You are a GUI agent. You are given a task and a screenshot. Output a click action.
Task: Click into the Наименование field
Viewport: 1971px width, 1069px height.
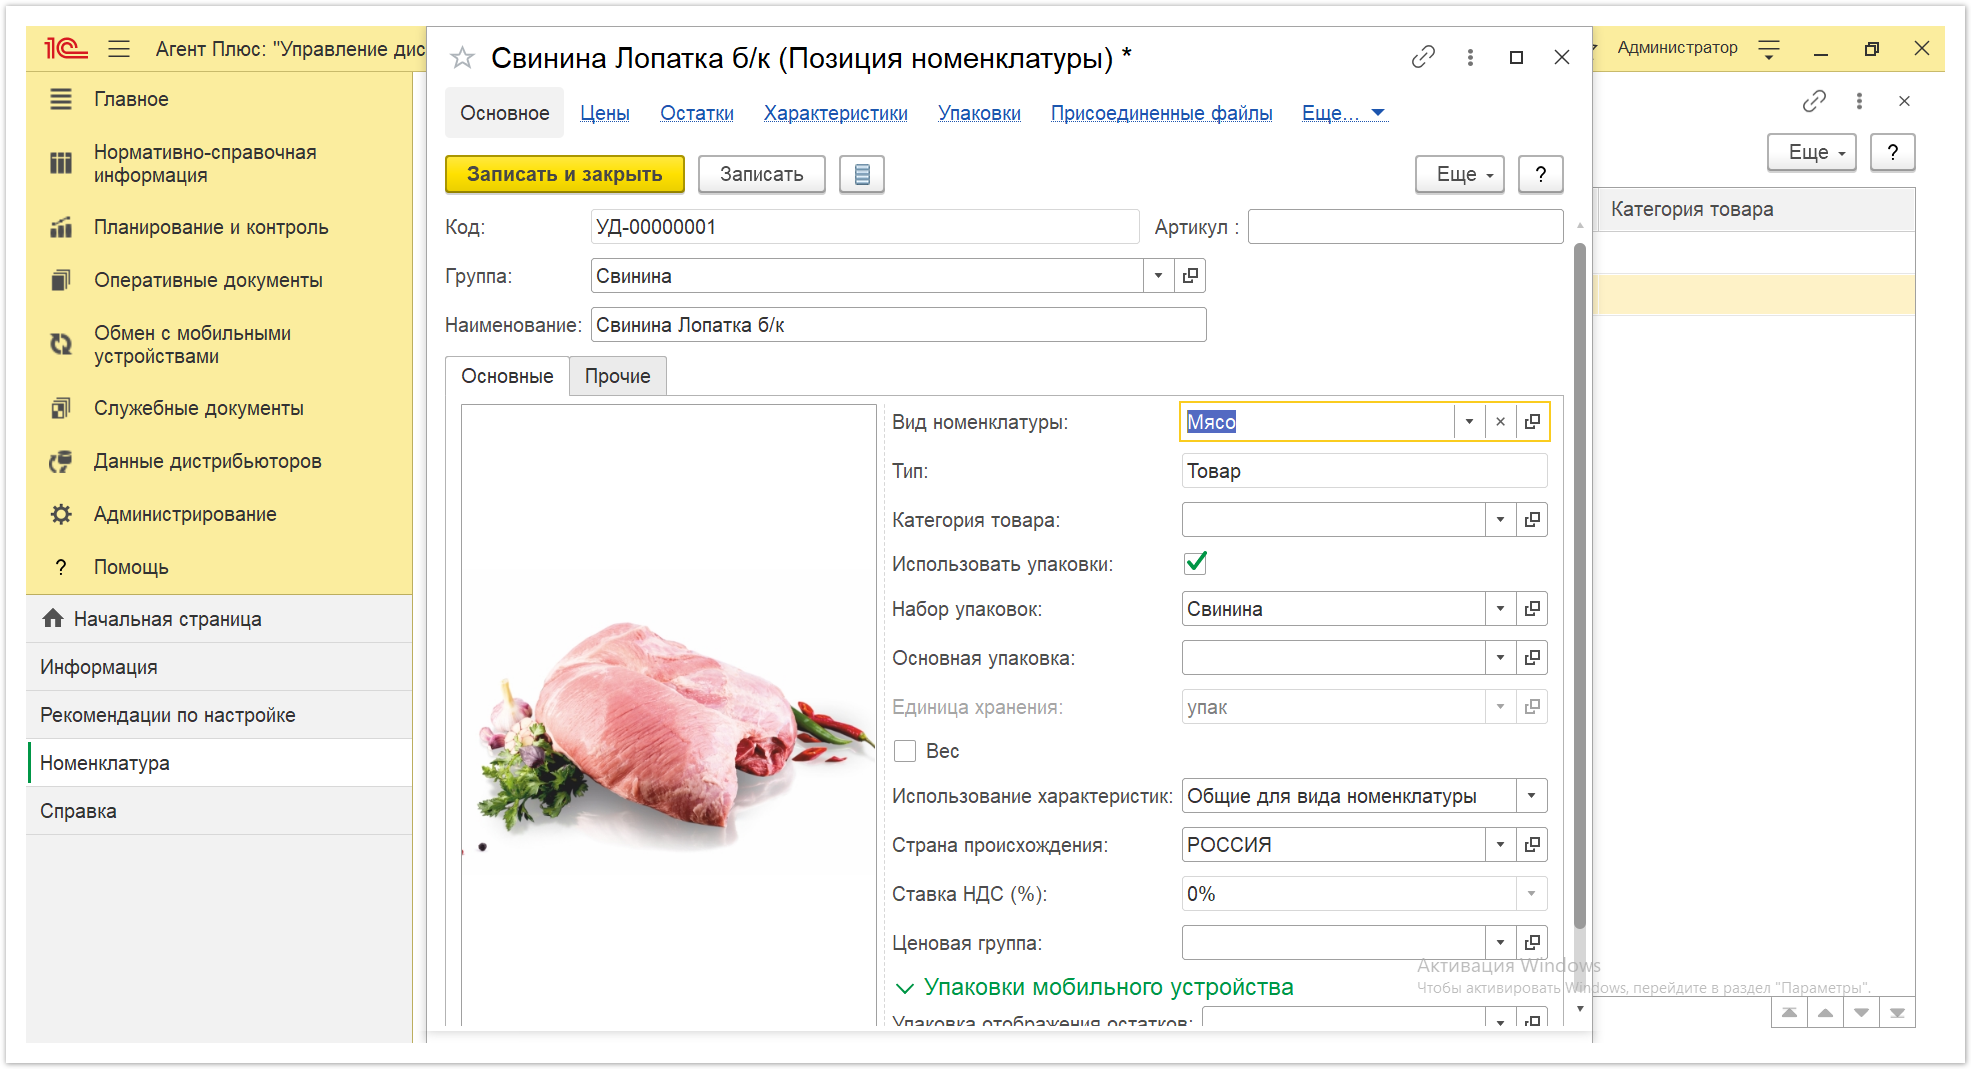(898, 325)
